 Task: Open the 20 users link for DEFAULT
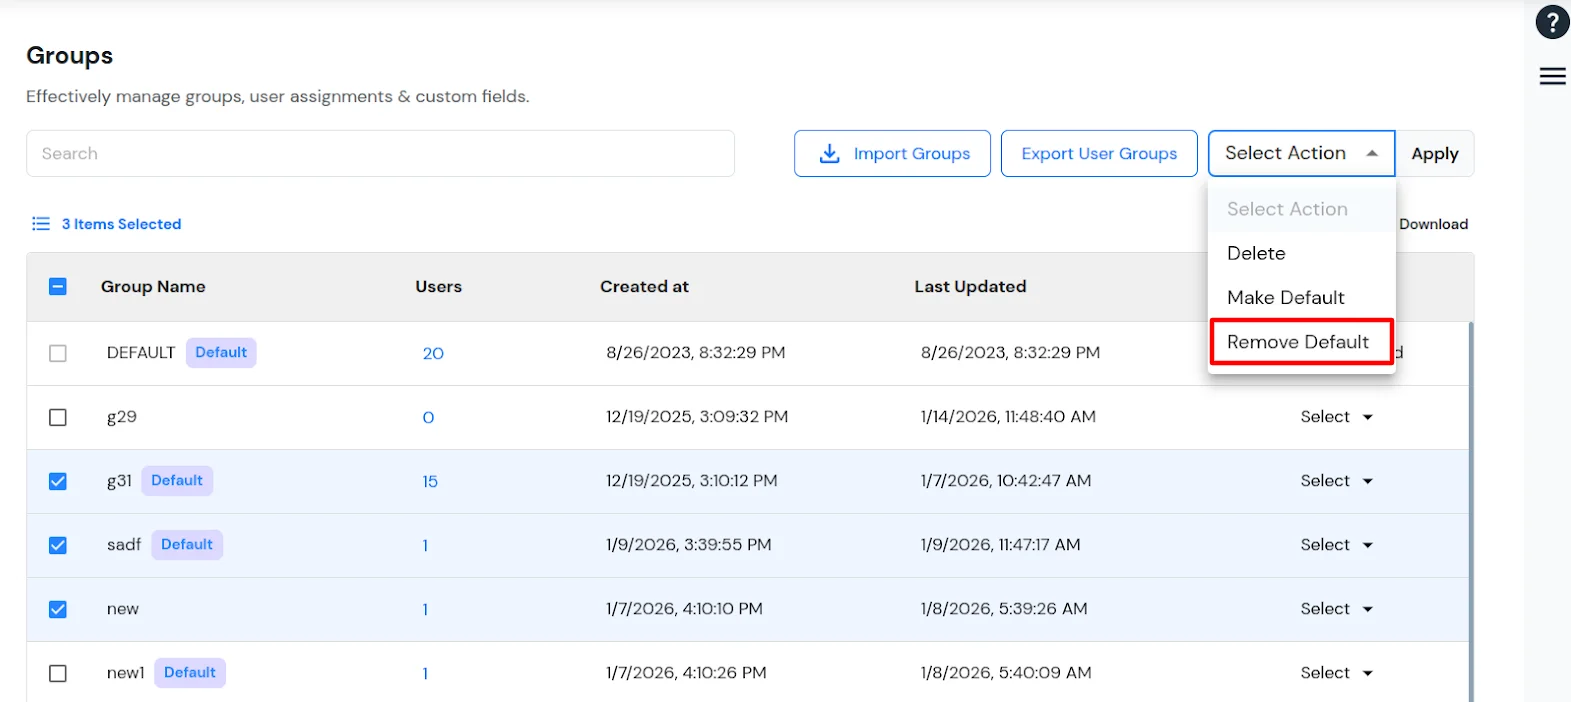(x=433, y=353)
